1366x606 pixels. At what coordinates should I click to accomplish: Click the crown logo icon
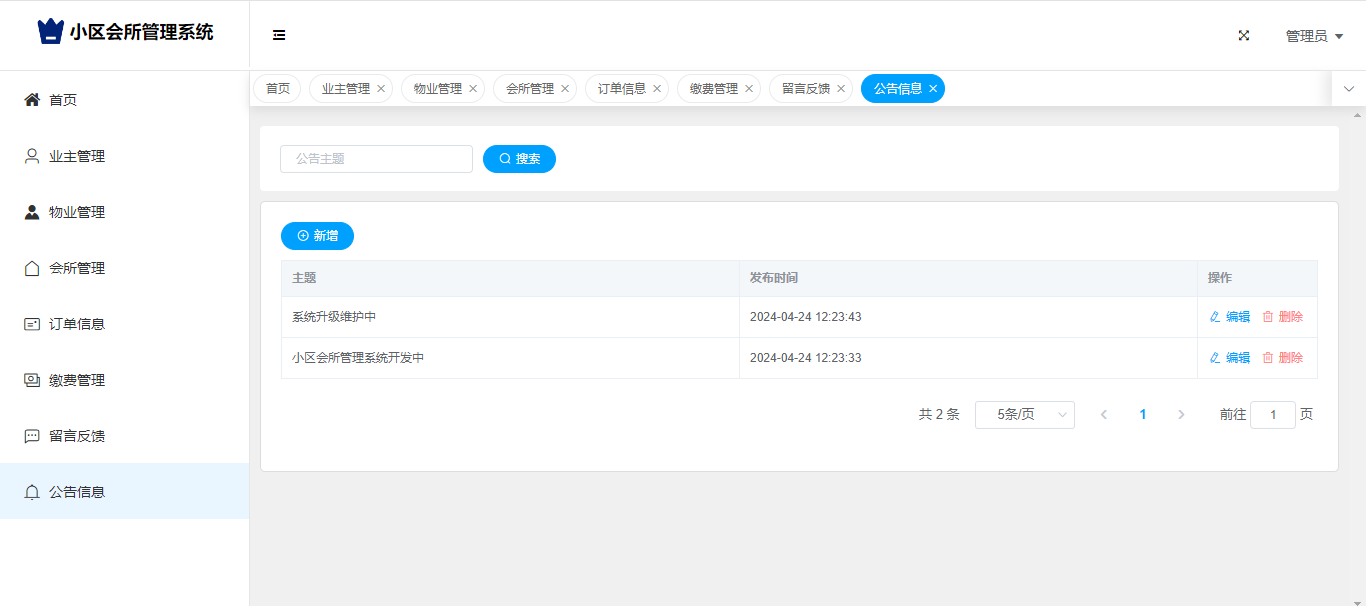click(x=50, y=32)
